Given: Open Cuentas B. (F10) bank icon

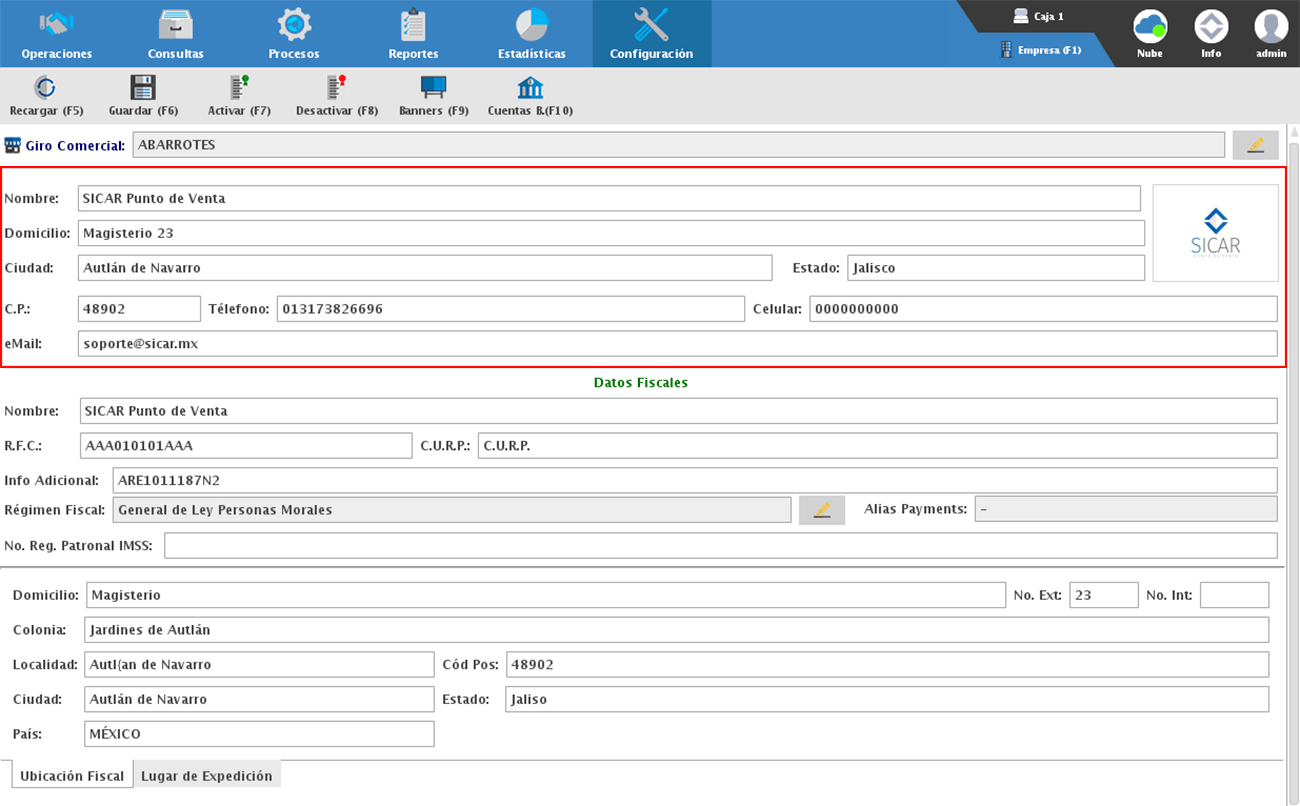Looking at the screenshot, I should click(529, 88).
